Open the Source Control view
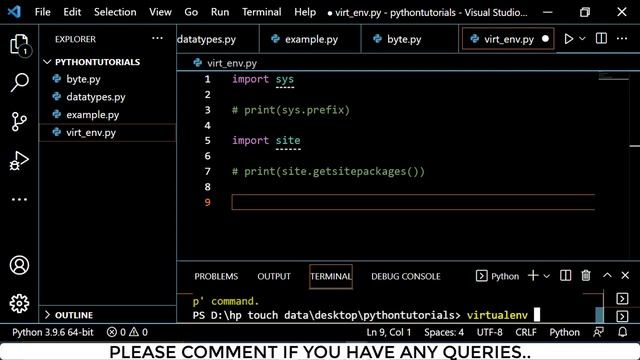 [x=19, y=122]
